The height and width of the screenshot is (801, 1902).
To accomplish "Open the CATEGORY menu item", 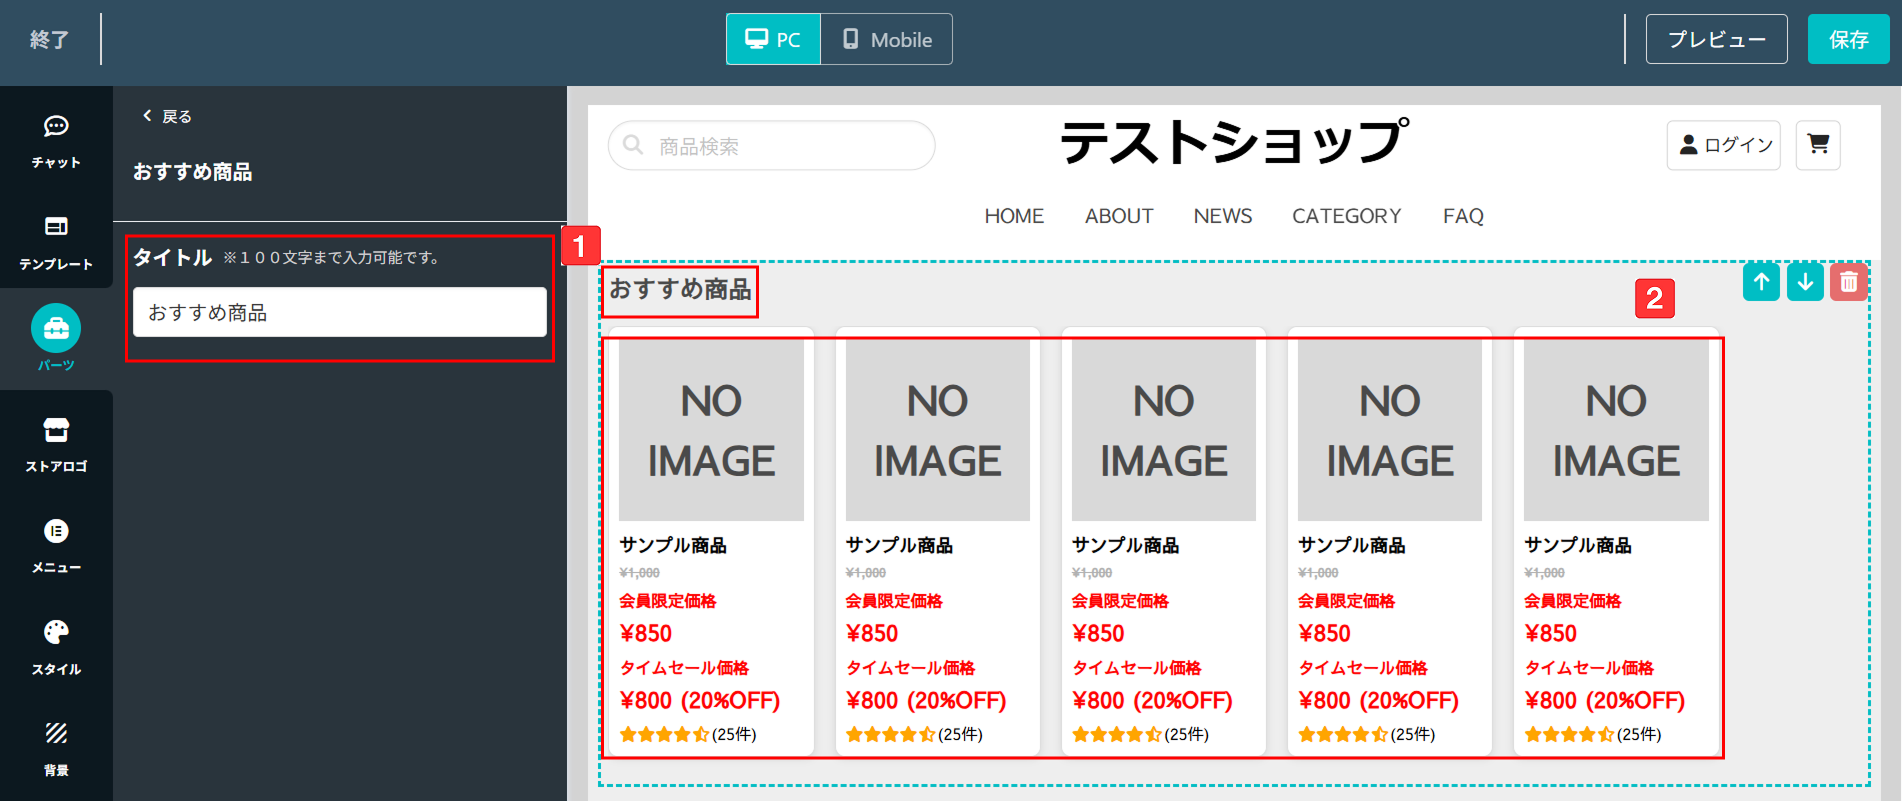I will pos(1346,216).
